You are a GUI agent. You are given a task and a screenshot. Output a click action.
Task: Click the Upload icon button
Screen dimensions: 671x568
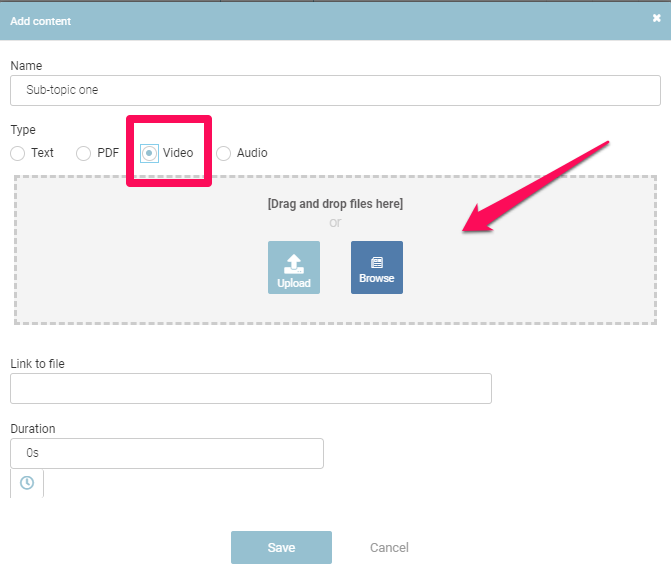294,267
